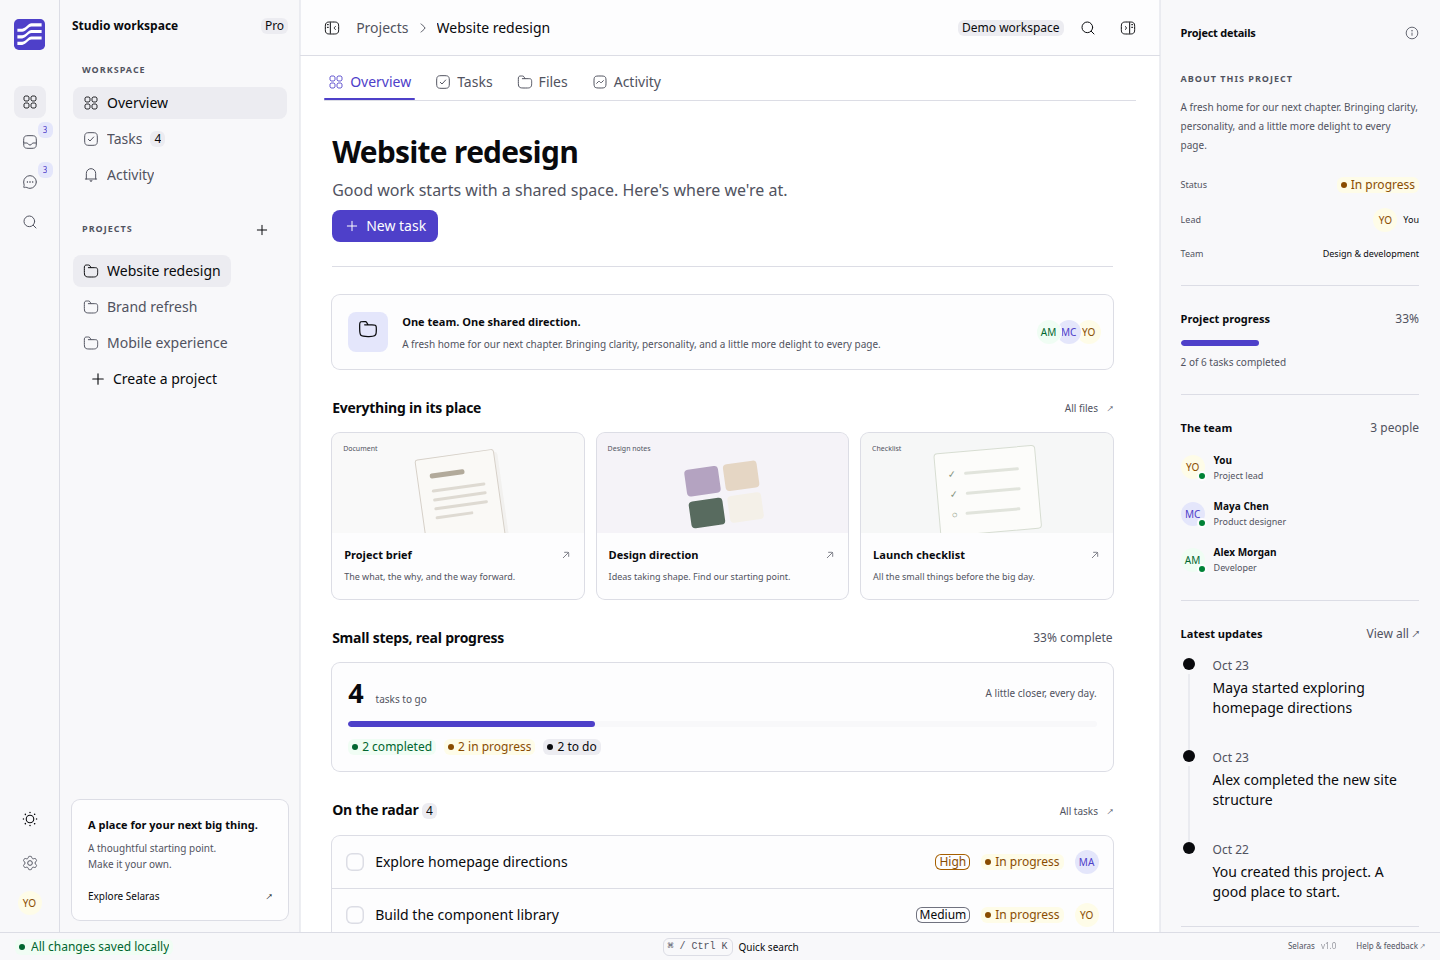Click the search icon in top bar
Viewport: 1440px width, 960px height.
[x=1088, y=28]
